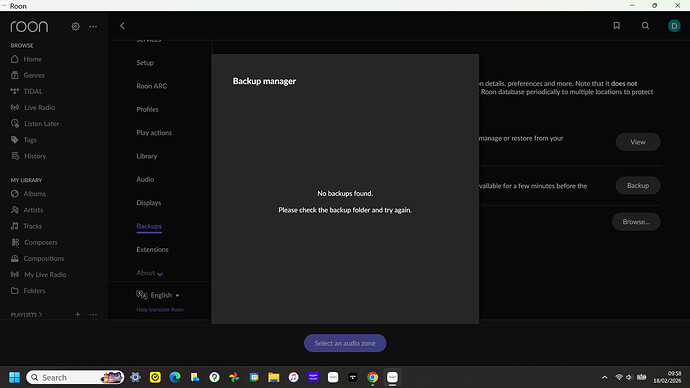Viewport: 690px width, 388px height.
Task: Go back using the left arrow
Action: tap(122, 26)
